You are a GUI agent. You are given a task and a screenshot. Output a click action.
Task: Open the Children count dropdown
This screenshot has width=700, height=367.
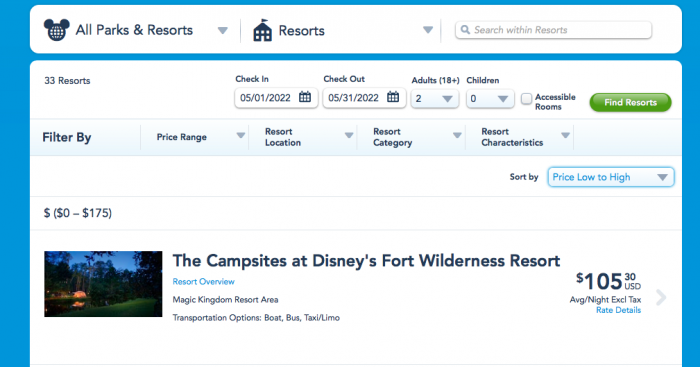click(490, 99)
